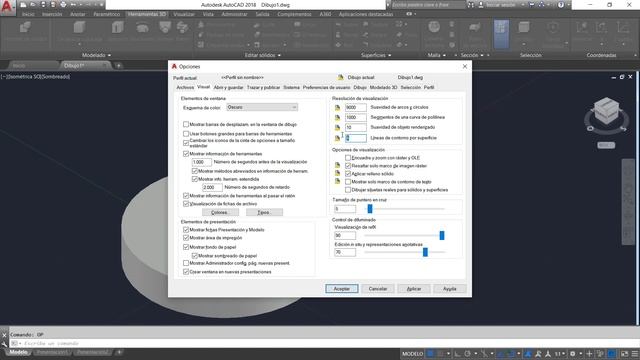
Task: Enable 'Usar botones grandes para barras de herramientas'
Action: [186, 133]
